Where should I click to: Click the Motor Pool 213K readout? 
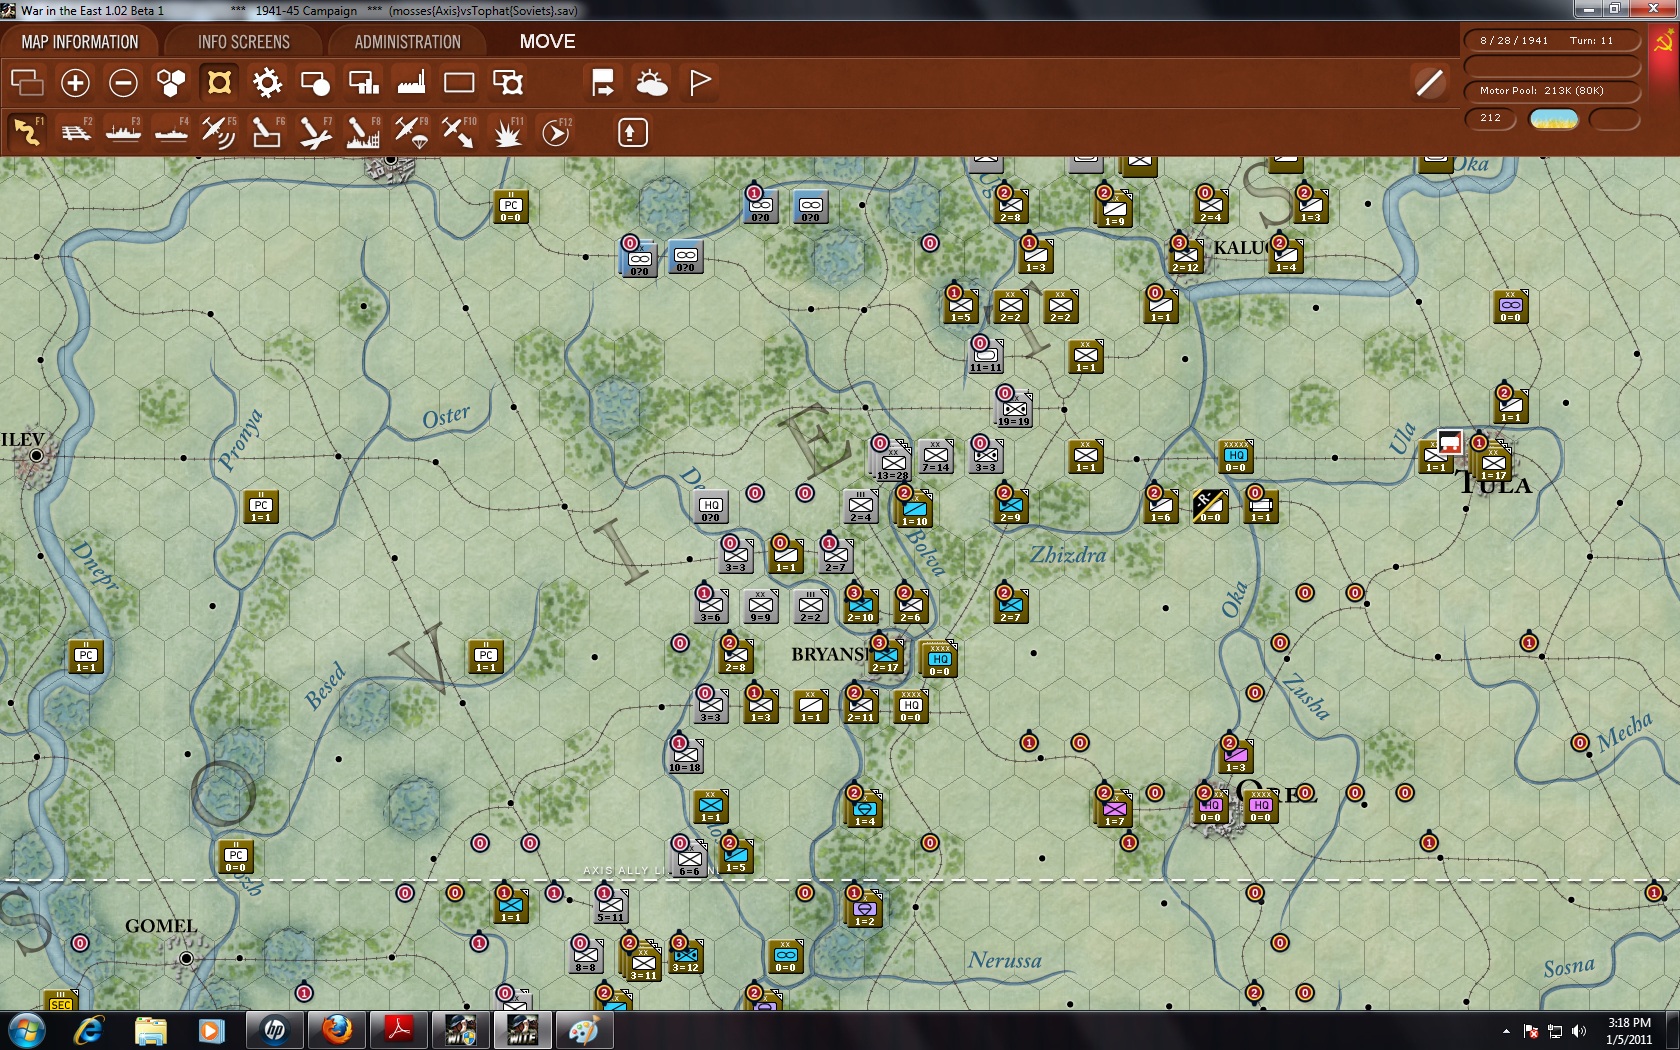pyautogui.click(x=1552, y=90)
